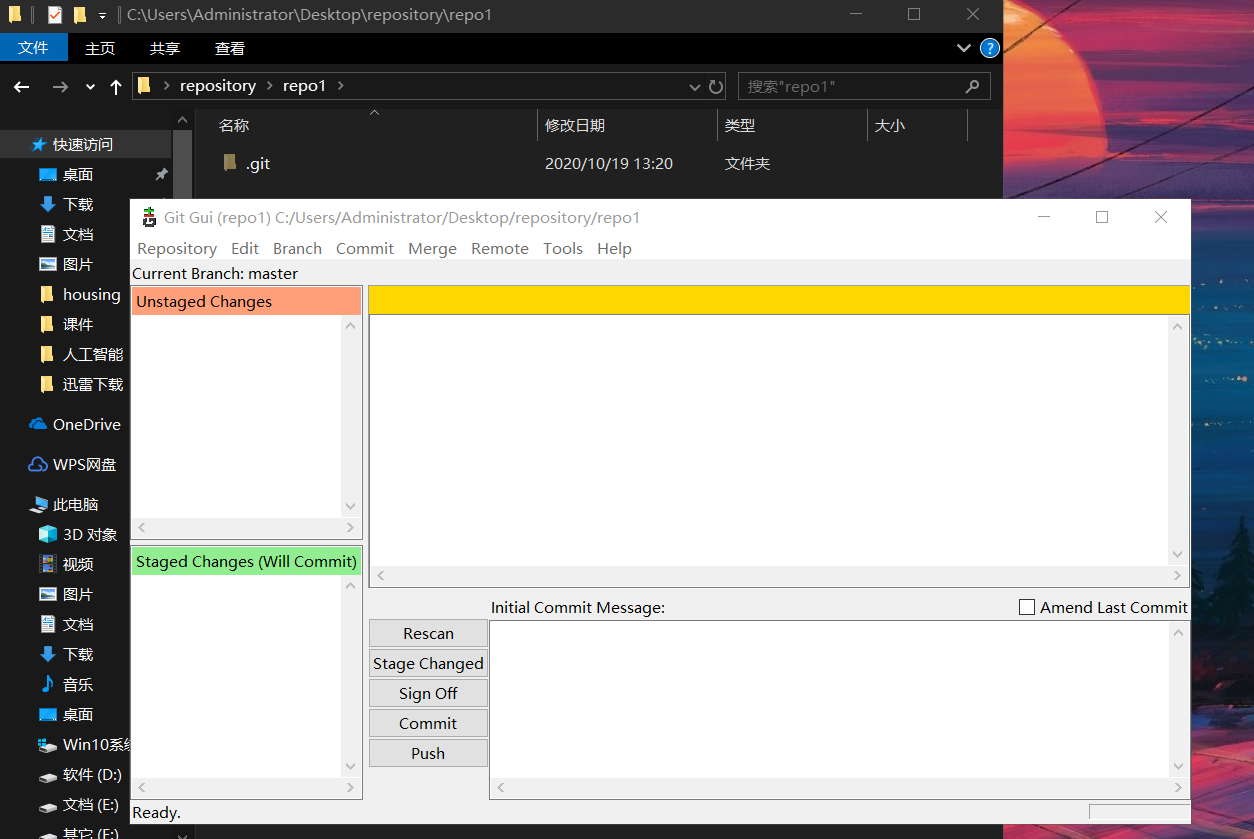Click the search magnifier icon in Explorer
1254x839 pixels.
[972, 86]
